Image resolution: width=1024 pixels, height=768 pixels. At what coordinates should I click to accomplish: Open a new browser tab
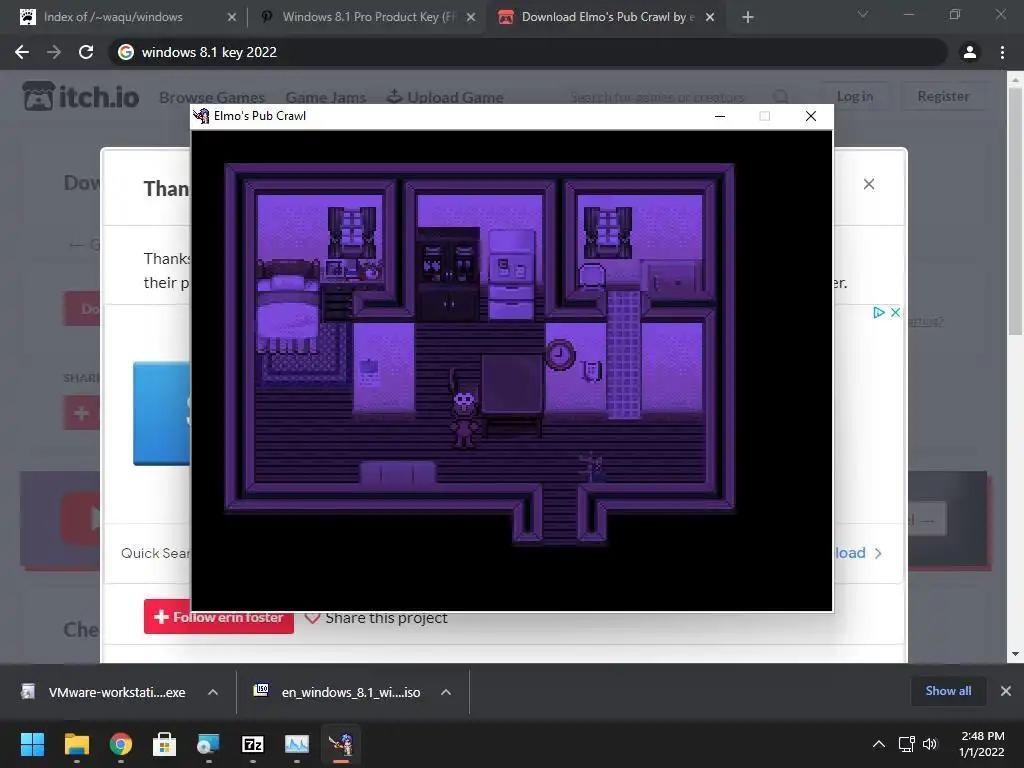click(748, 18)
